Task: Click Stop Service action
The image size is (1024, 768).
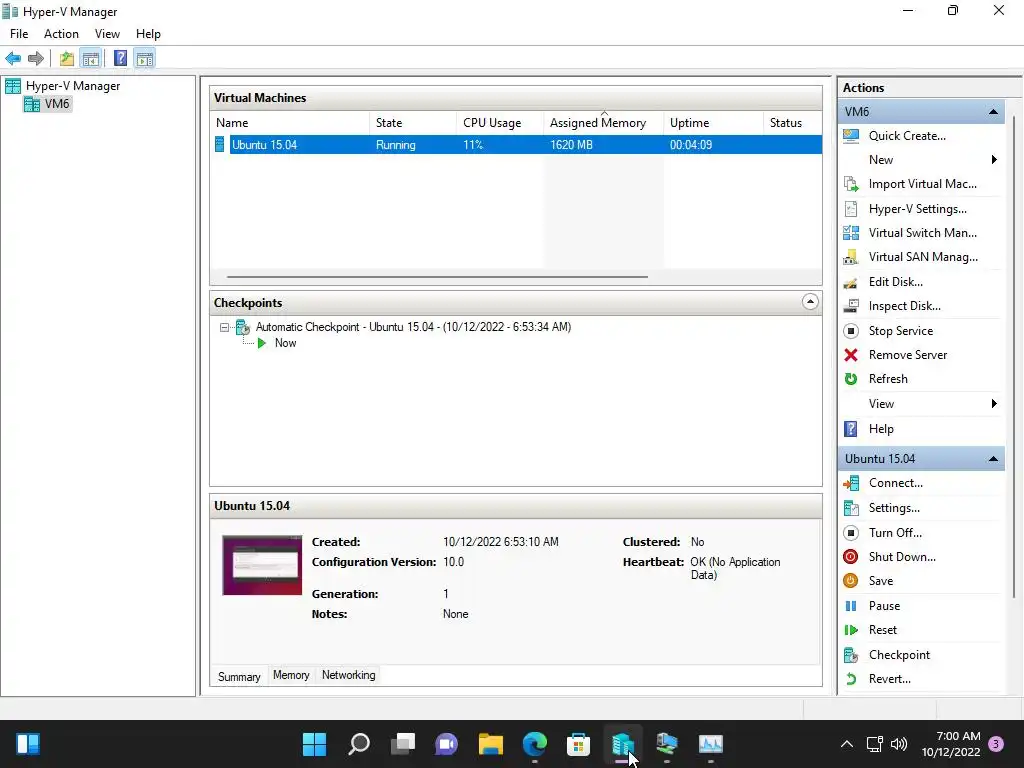Action: (x=901, y=331)
